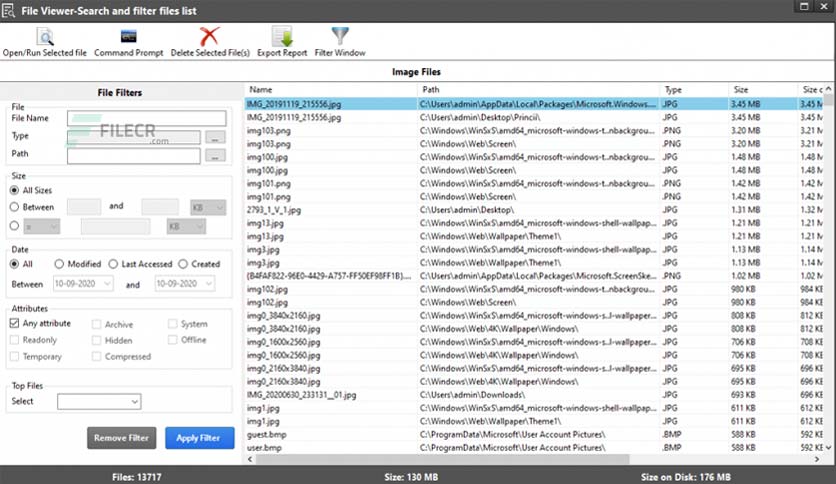Open the comparison operator dropdown
The height and width of the screenshot is (484, 836).
[x=42, y=226]
